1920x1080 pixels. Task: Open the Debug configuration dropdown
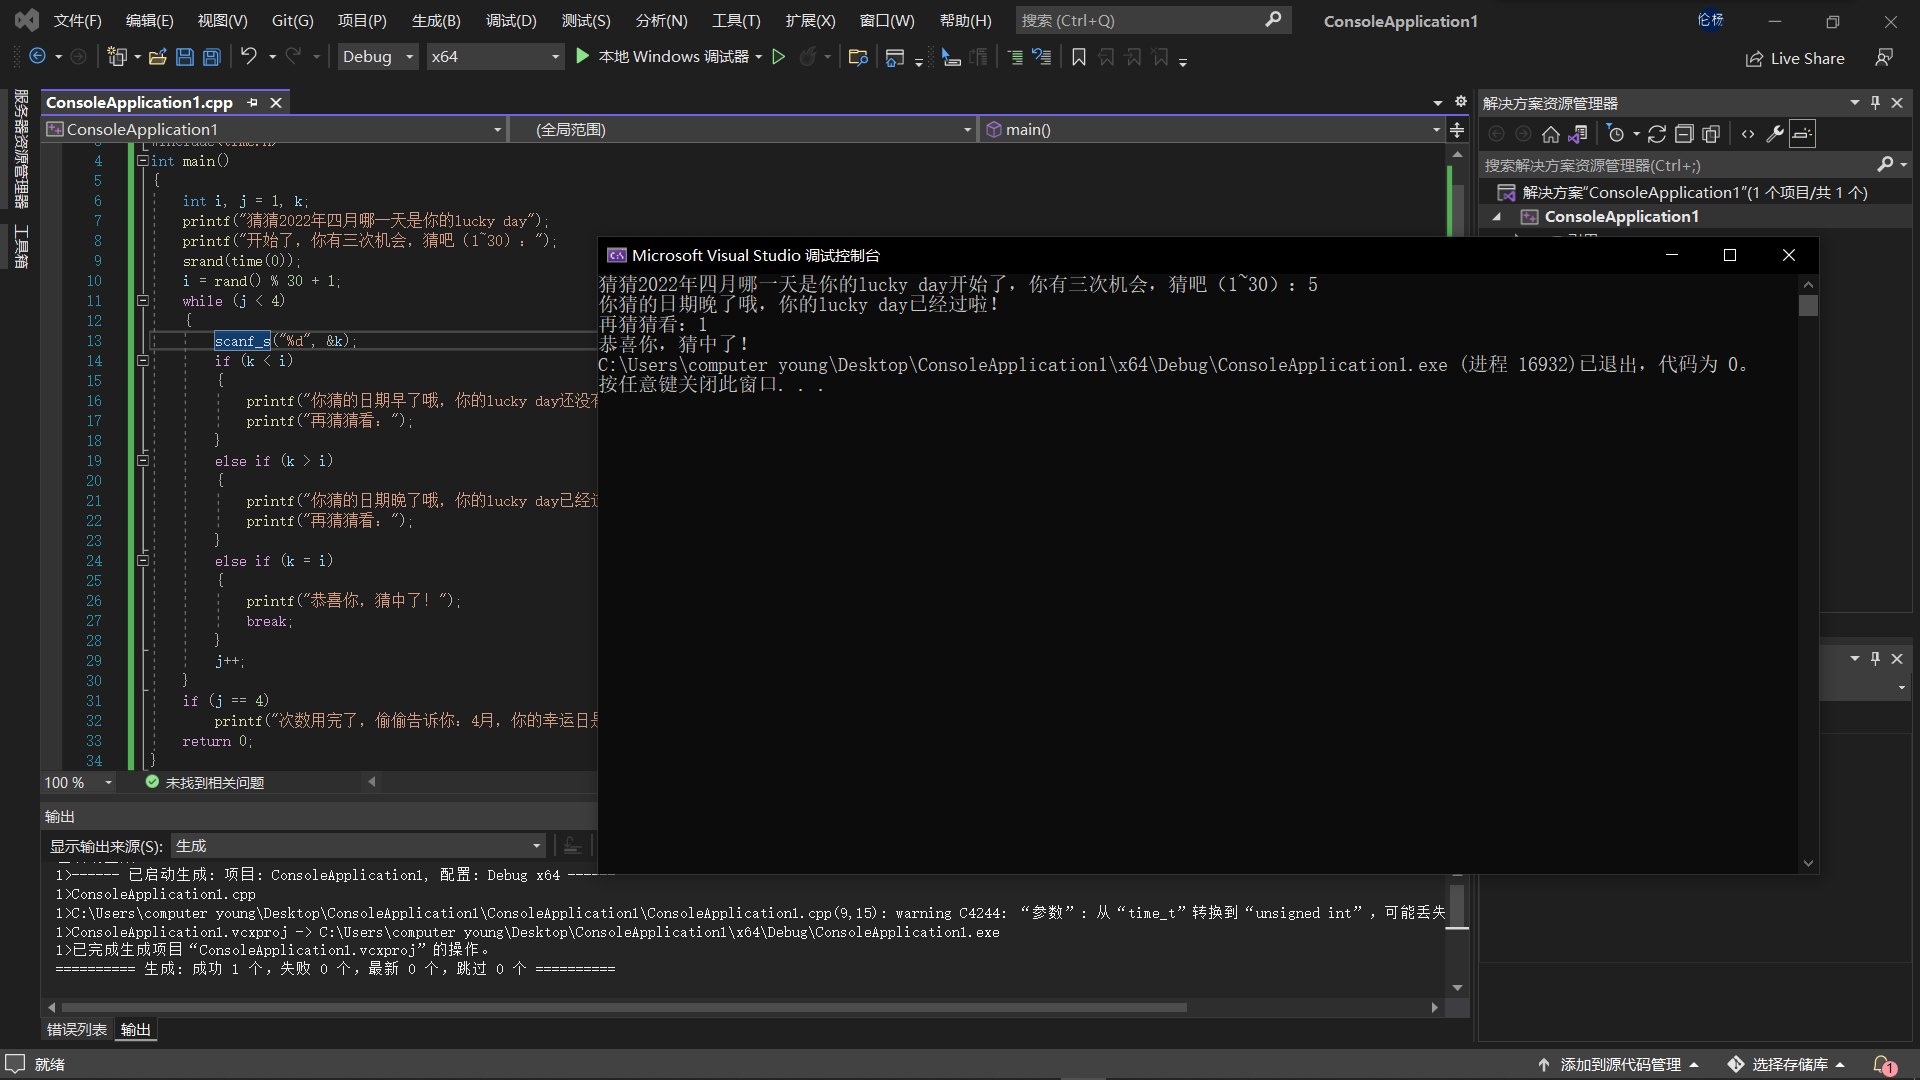pos(377,57)
